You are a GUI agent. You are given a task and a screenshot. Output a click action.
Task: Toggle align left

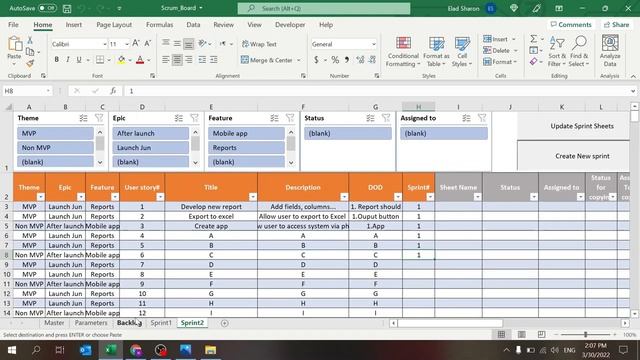click(166, 60)
